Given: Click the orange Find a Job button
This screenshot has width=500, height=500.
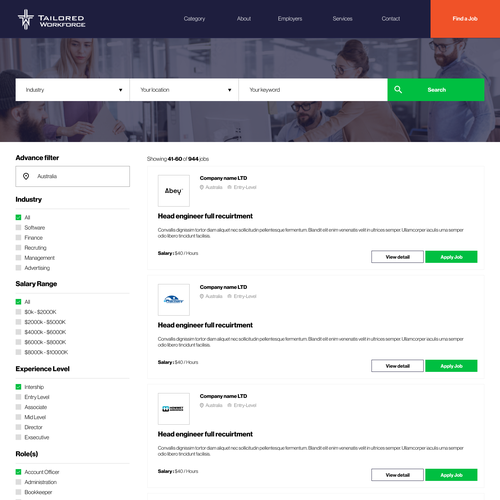Looking at the screenshot, I should 465,19.
